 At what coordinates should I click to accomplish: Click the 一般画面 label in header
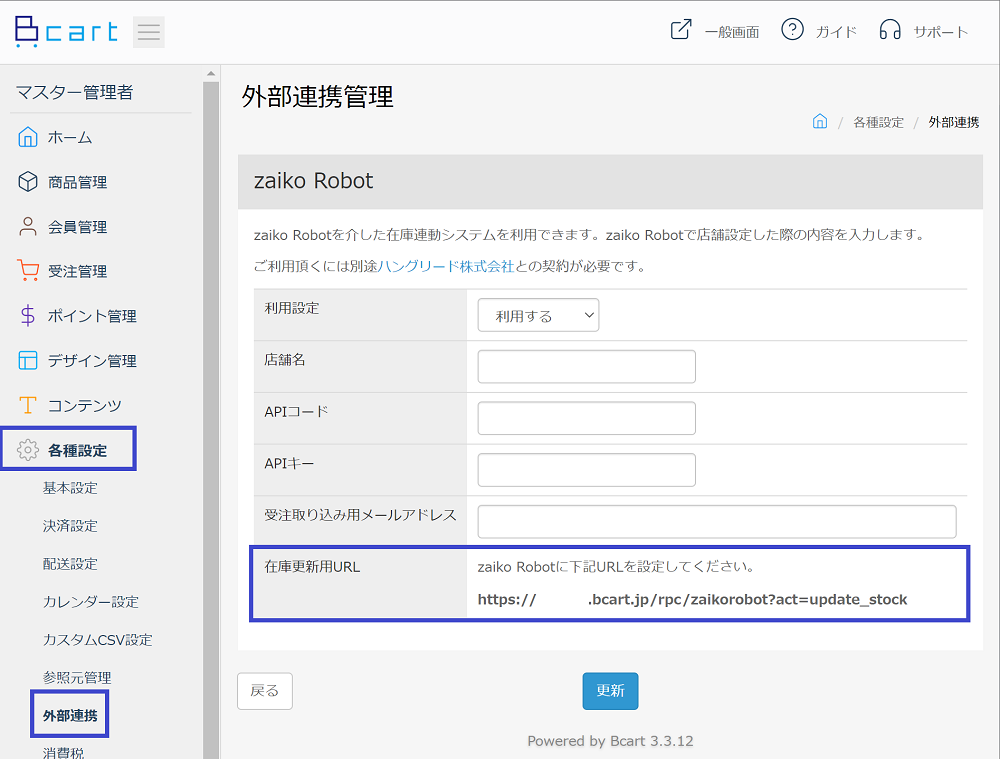coord(732,32)
